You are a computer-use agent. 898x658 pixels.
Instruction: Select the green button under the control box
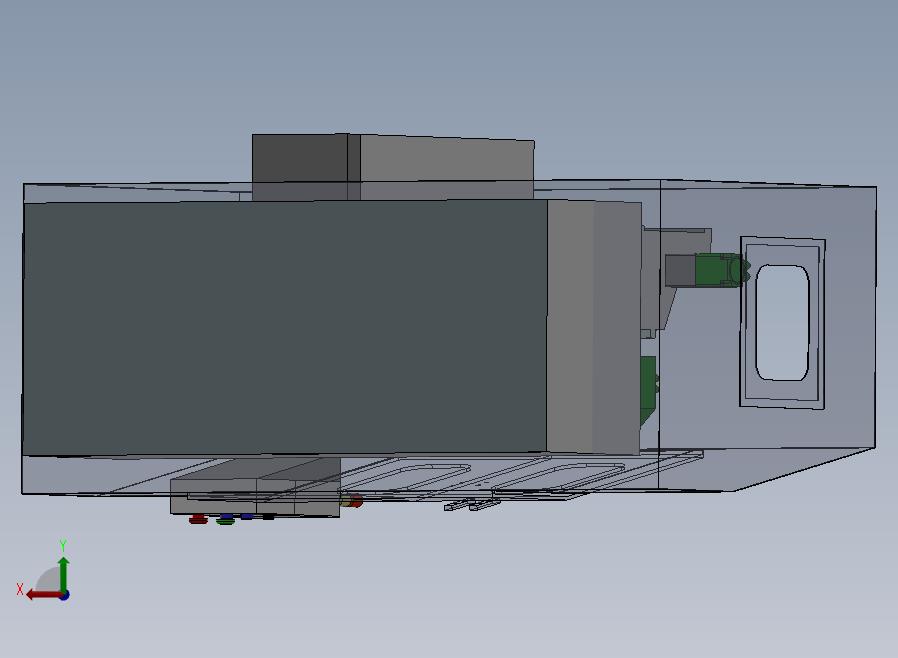224,520
